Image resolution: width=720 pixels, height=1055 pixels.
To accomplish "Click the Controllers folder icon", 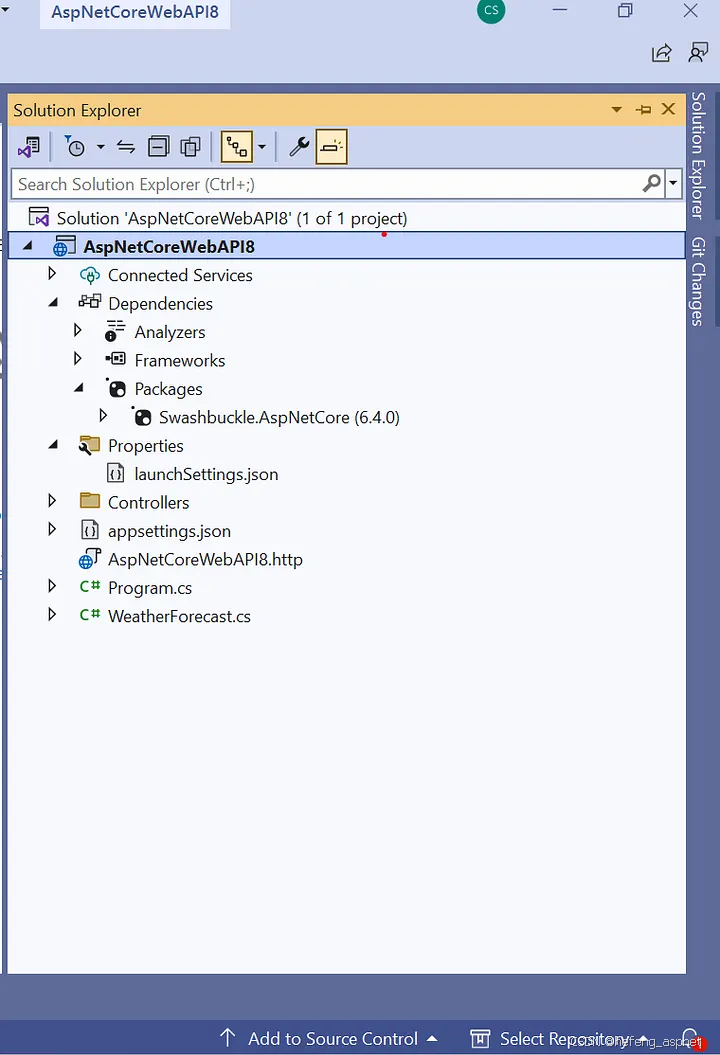I will click(x=89, y=501).
